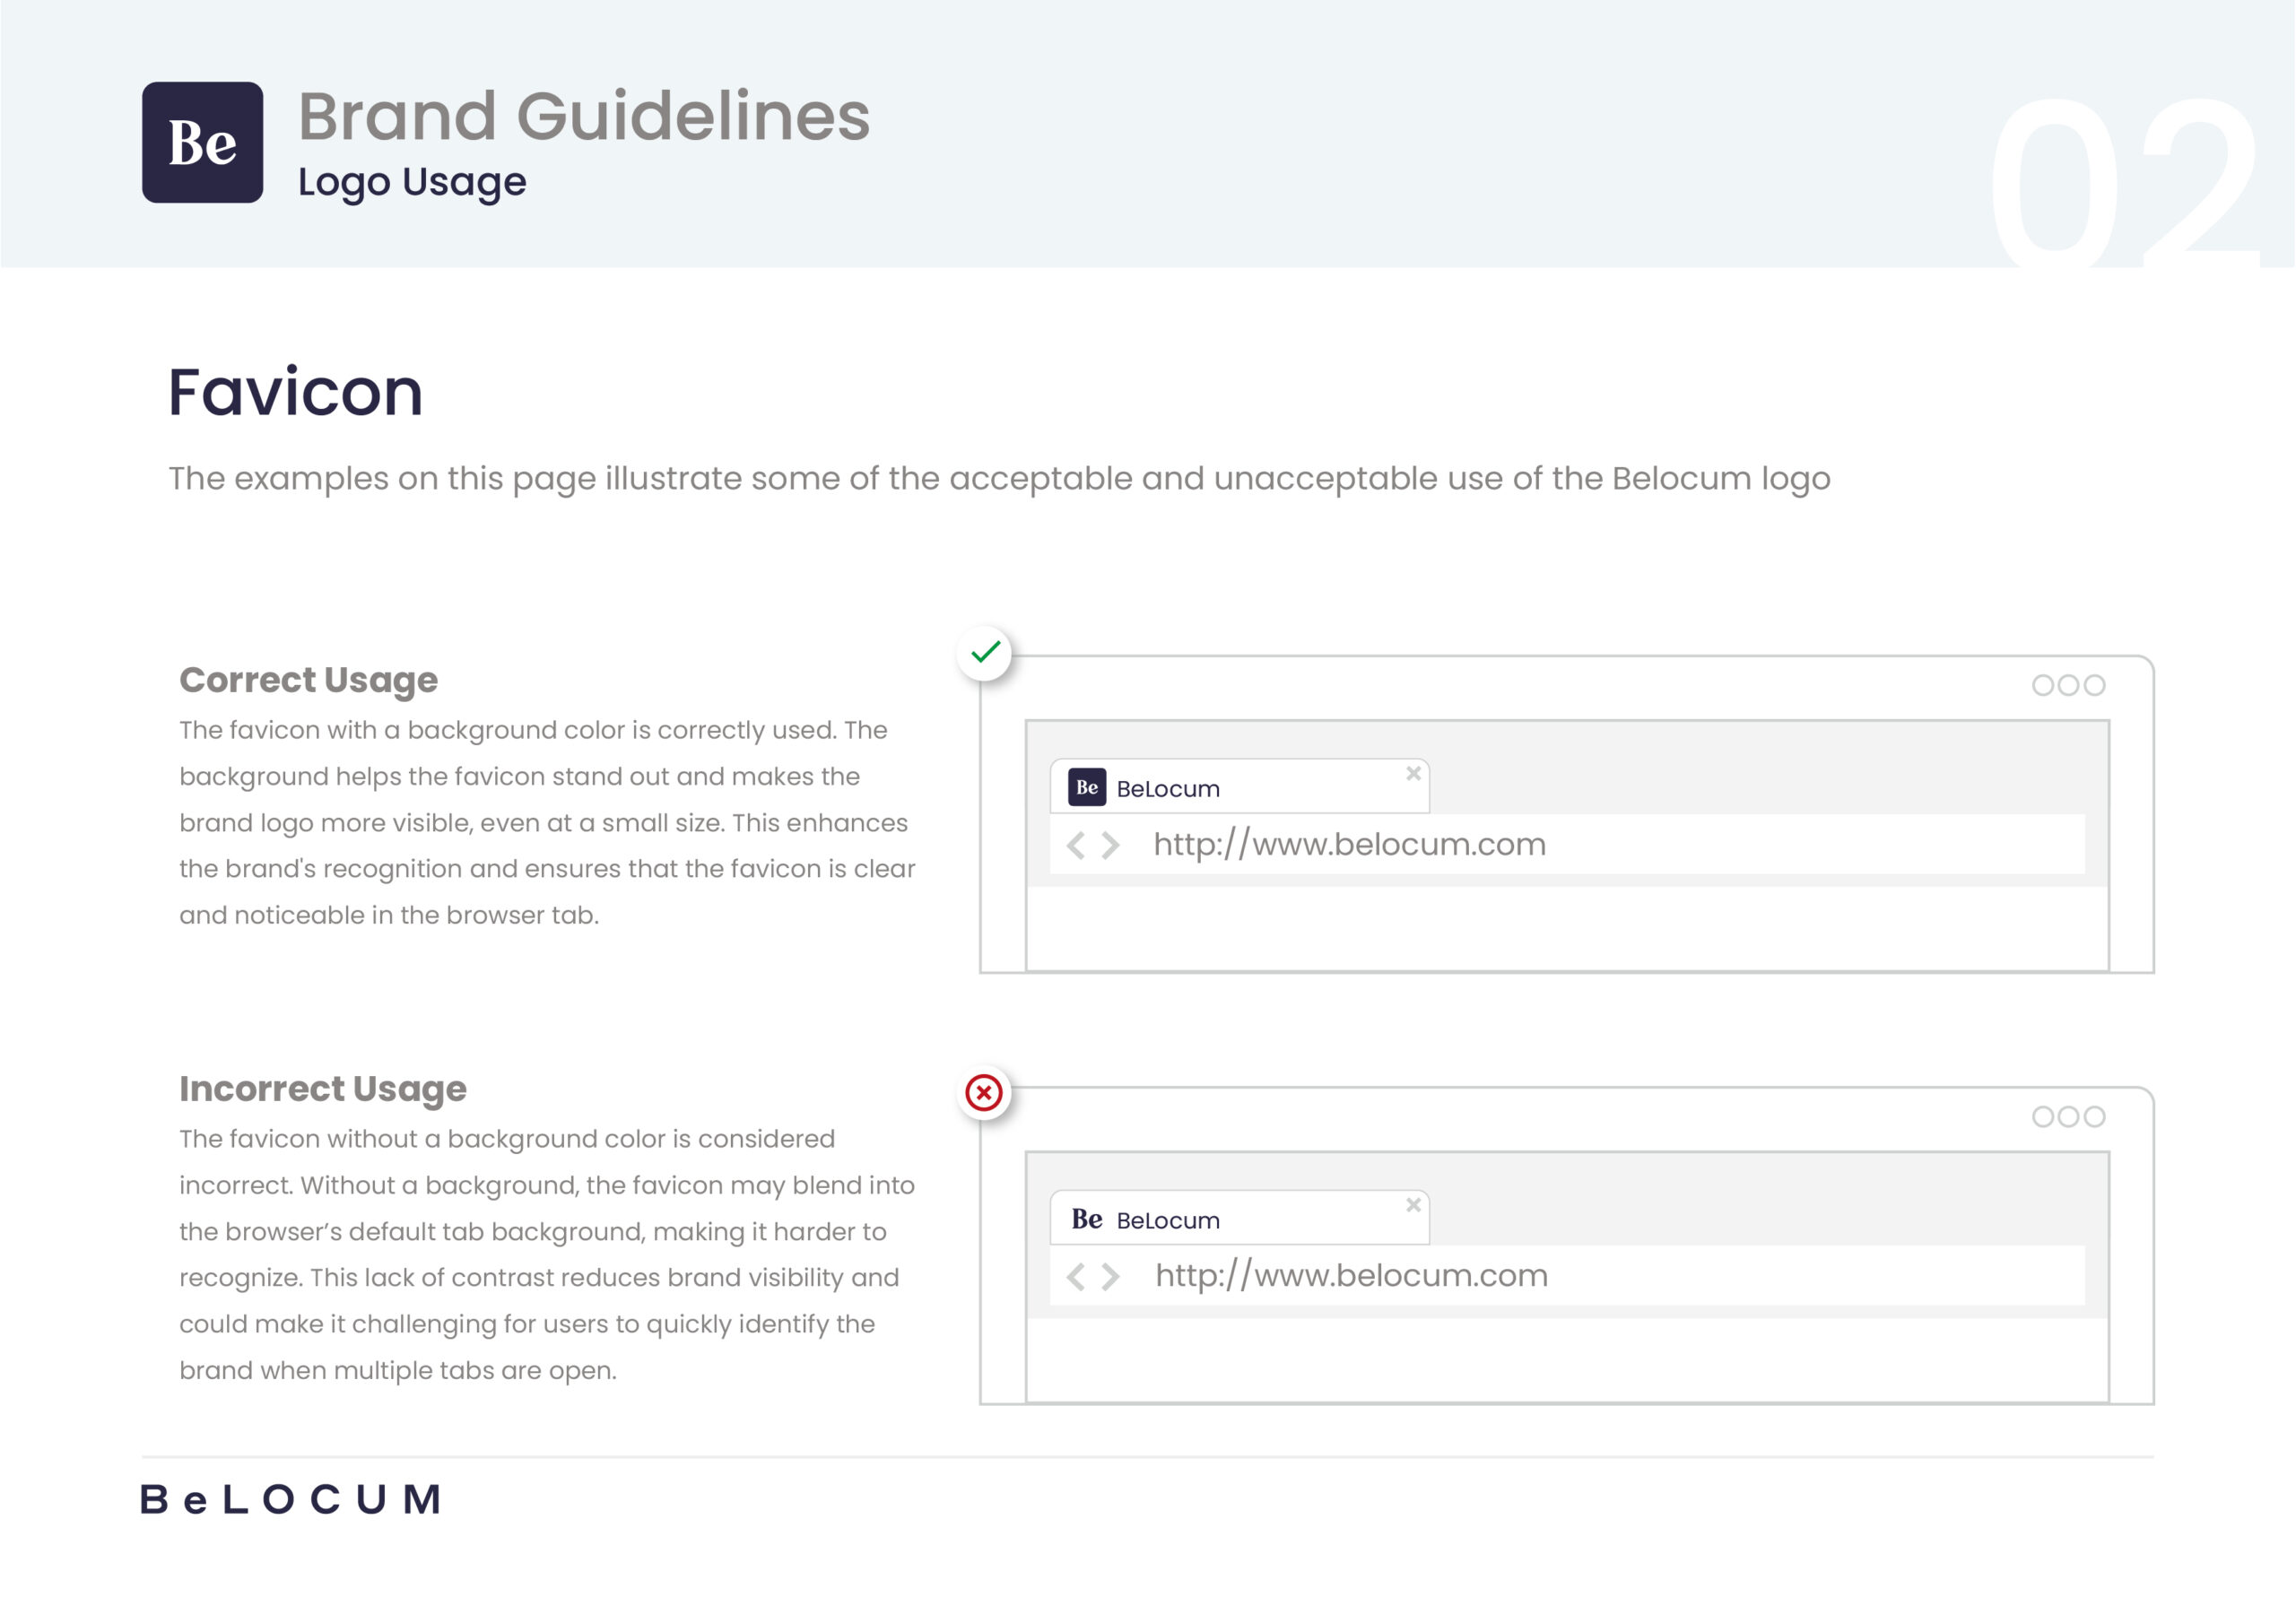This screenshot has width=2296, height=1623.
Task: Click the Be favicon without background
Action: (1086, 1218)
